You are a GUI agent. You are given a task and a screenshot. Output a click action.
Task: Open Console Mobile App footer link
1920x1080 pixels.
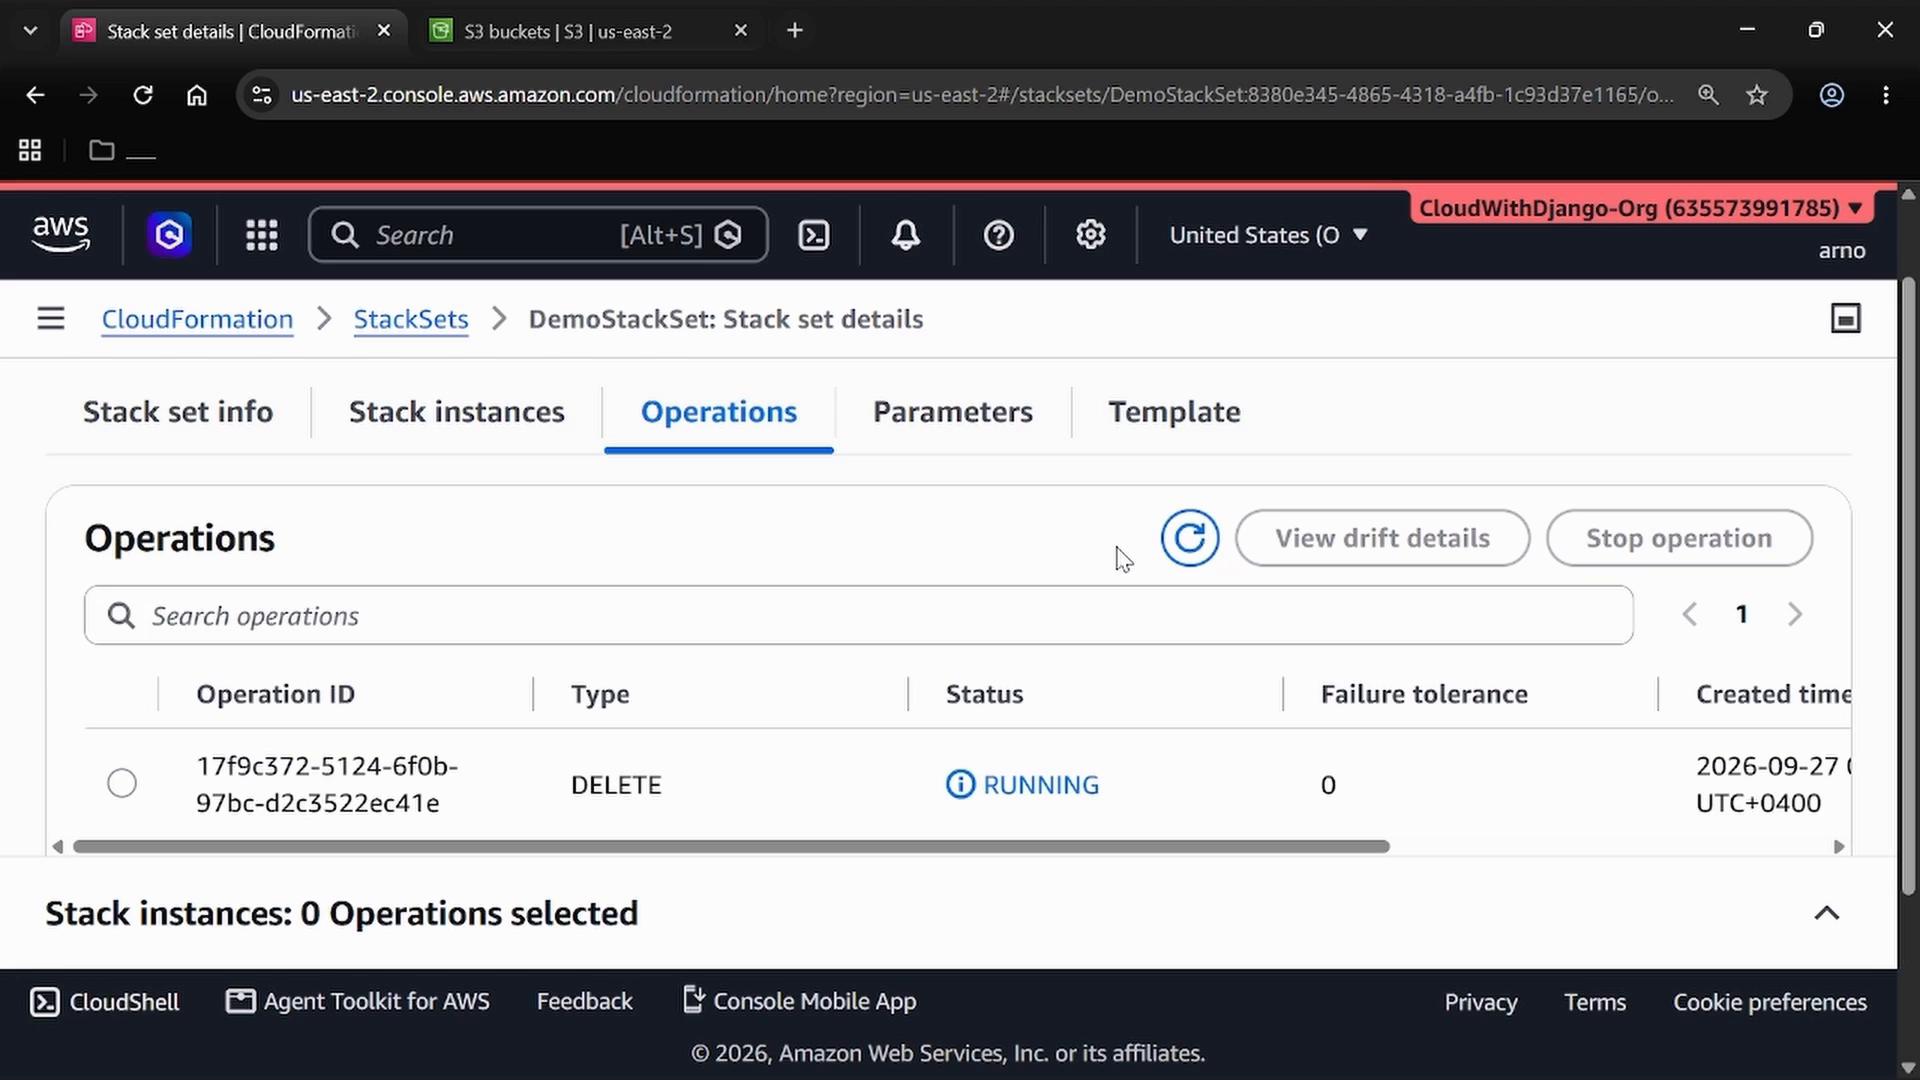799,1000
